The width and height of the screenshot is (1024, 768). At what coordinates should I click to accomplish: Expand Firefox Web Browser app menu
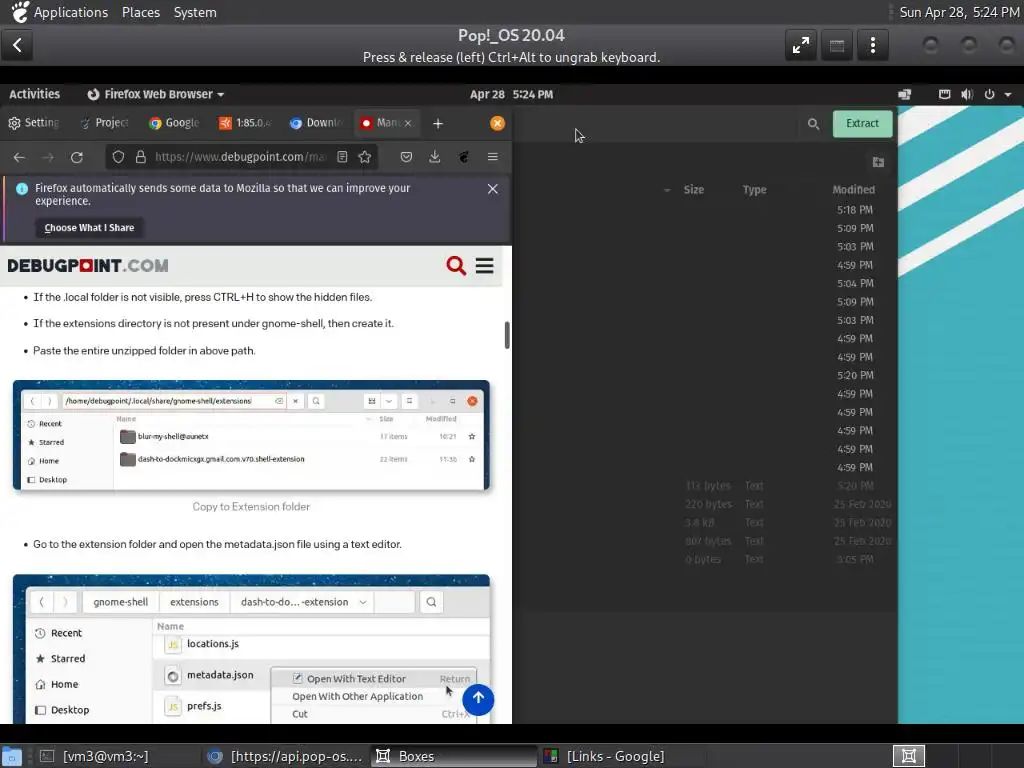tap(155, 94)
